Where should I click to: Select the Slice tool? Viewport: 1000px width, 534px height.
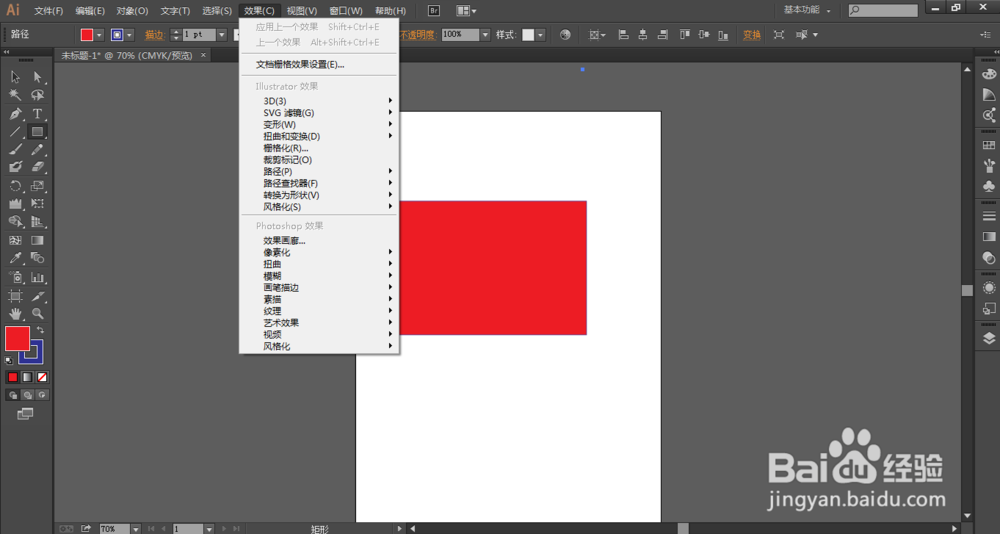38,296
